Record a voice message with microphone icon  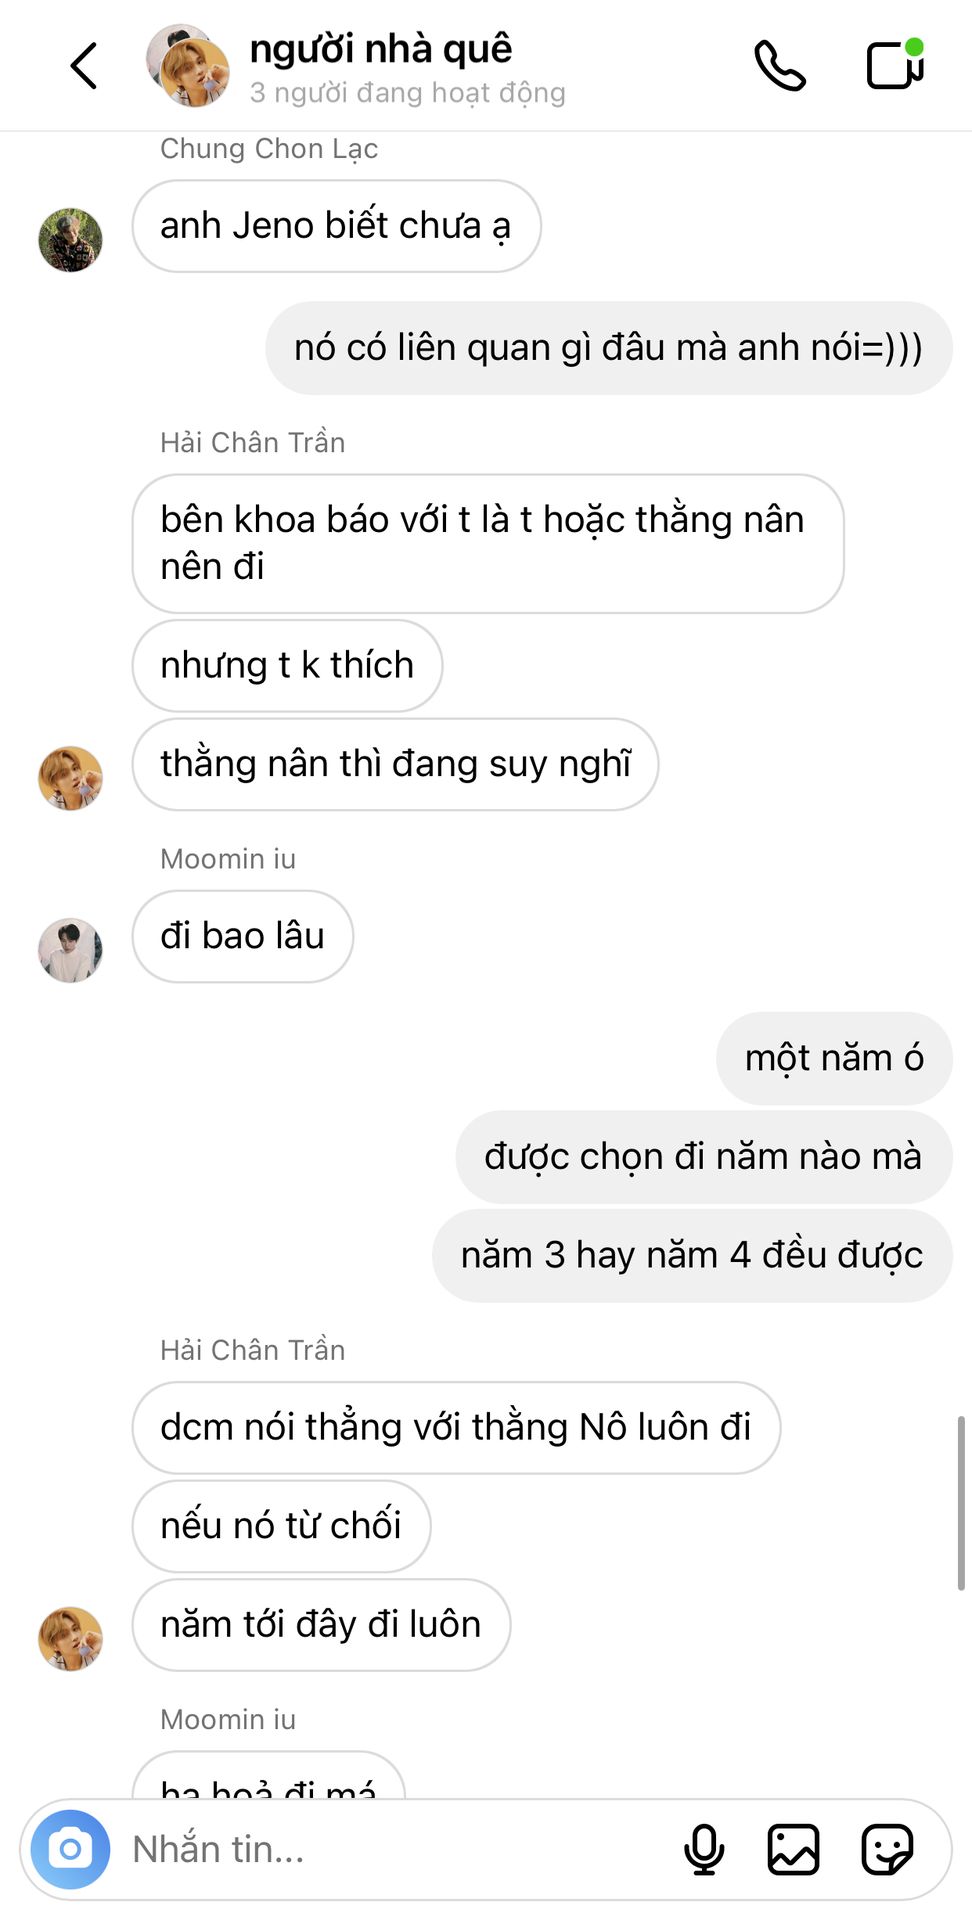(x=704, y=1849)
